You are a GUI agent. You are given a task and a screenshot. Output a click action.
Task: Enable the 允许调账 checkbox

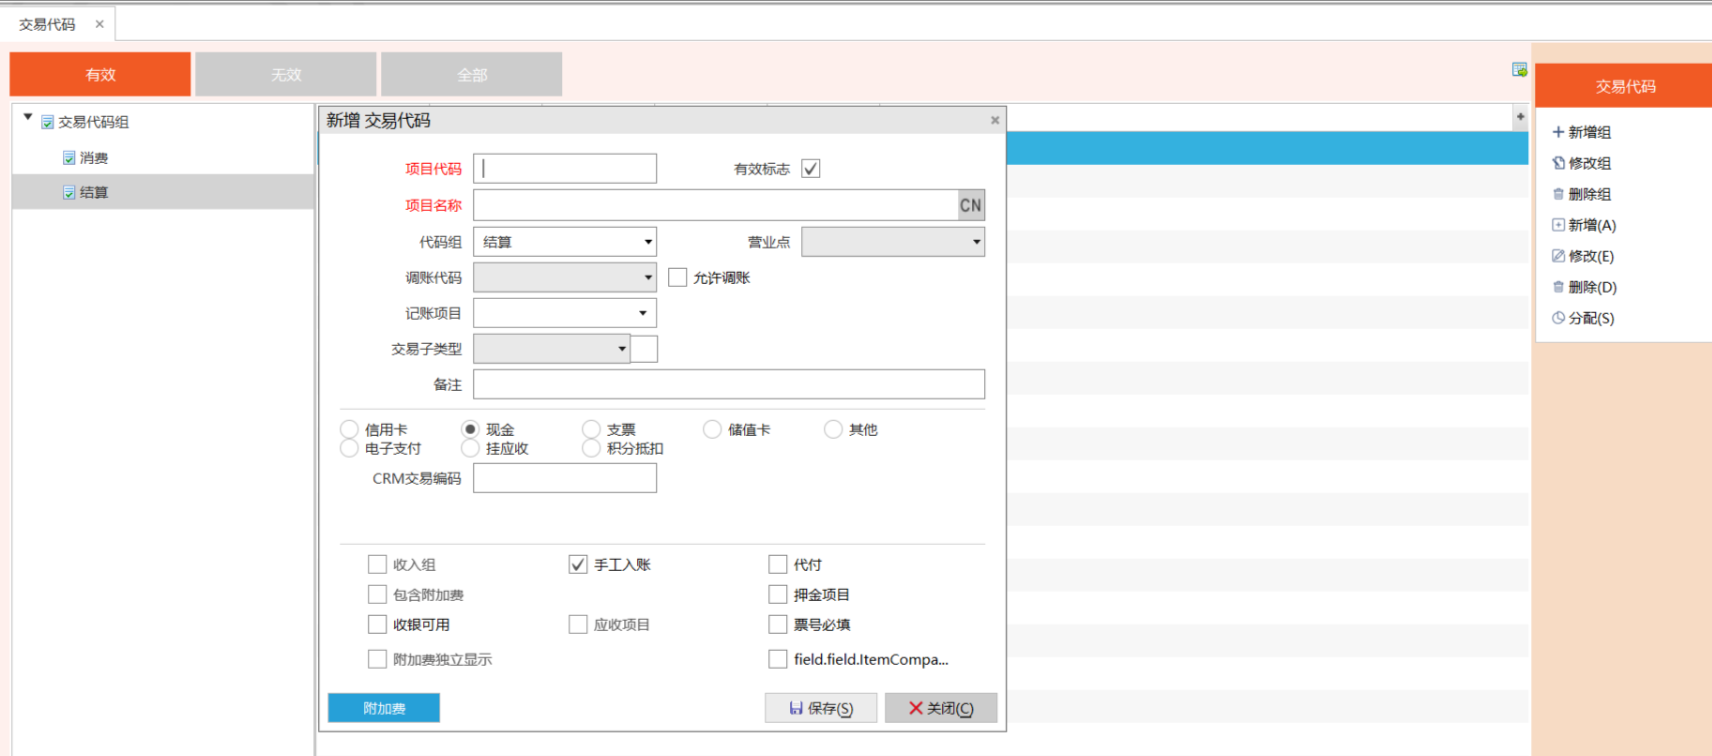pos(678,278)
